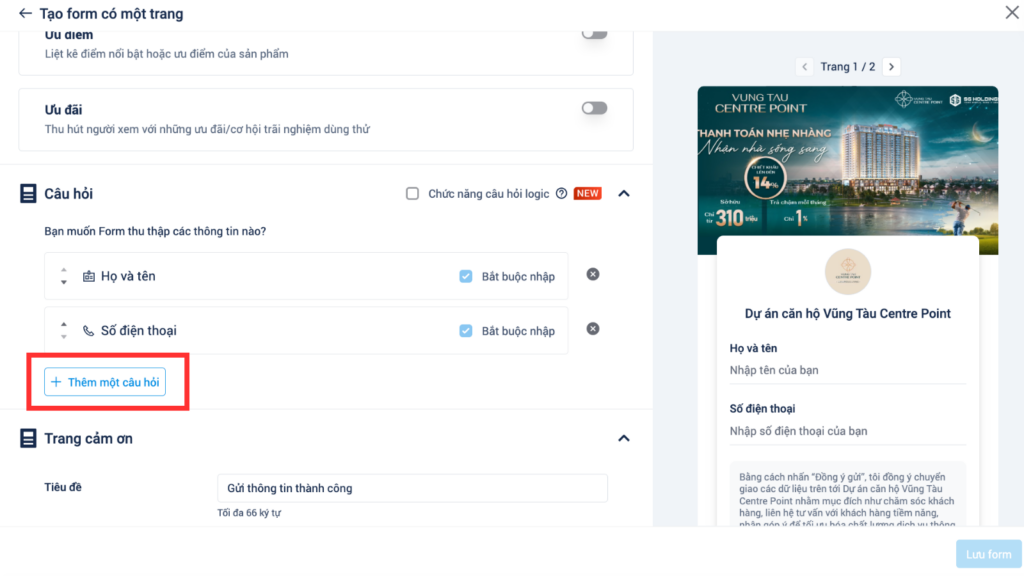This screenshot has height=576, width=1024.
Task: Click the Tối đa 66 ký tự hint
Action: 249,513
